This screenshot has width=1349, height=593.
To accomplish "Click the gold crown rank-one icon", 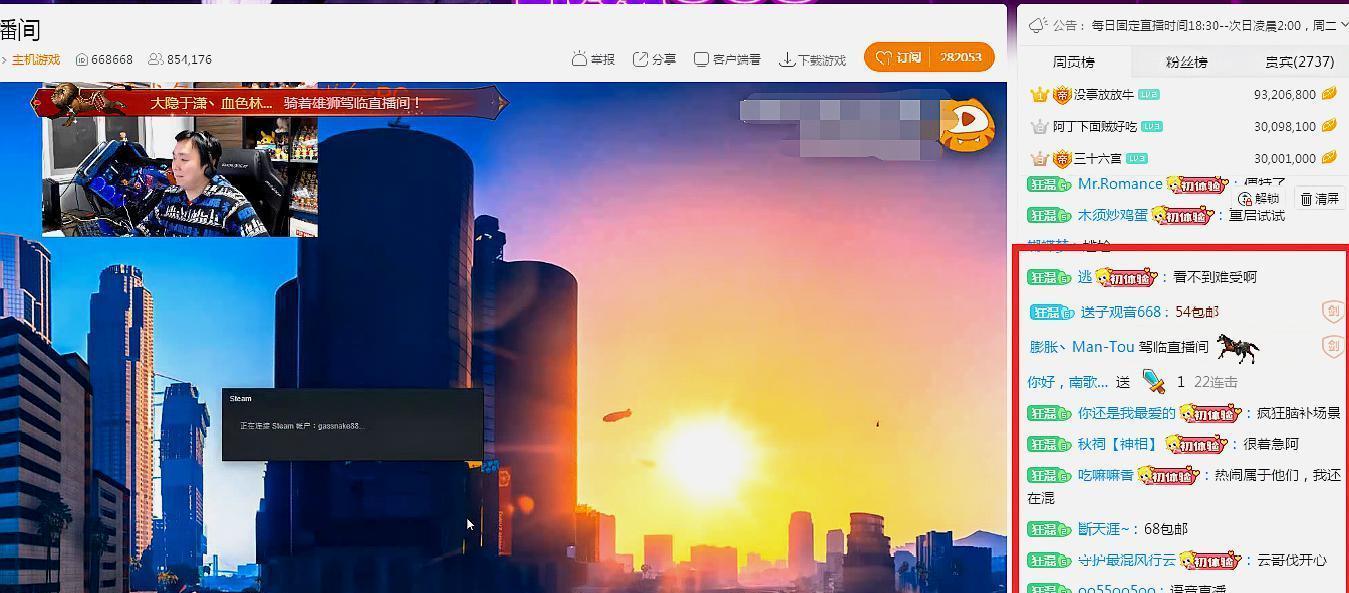I will click(x=1040, y=95).
